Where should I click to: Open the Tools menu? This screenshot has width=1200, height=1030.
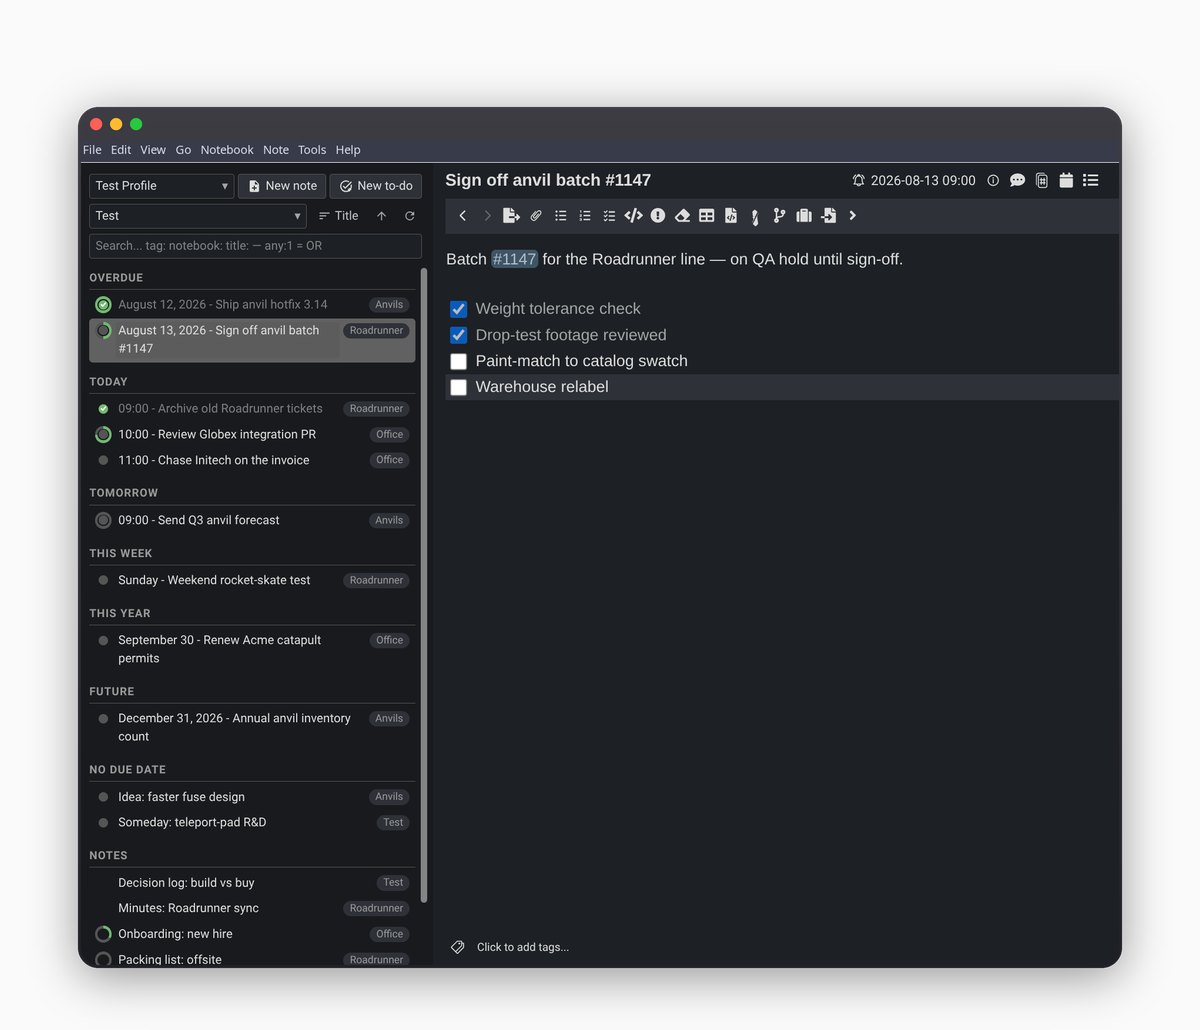[312, 150]
